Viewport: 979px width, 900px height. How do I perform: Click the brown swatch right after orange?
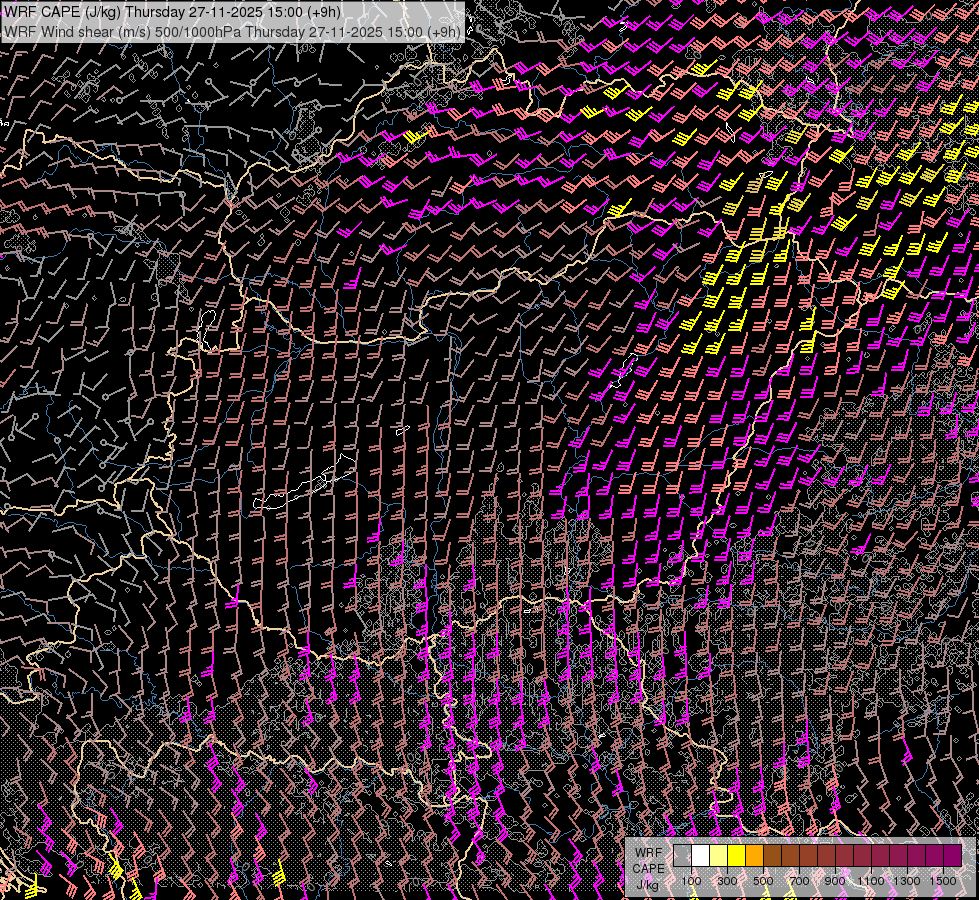coord(772,856)
